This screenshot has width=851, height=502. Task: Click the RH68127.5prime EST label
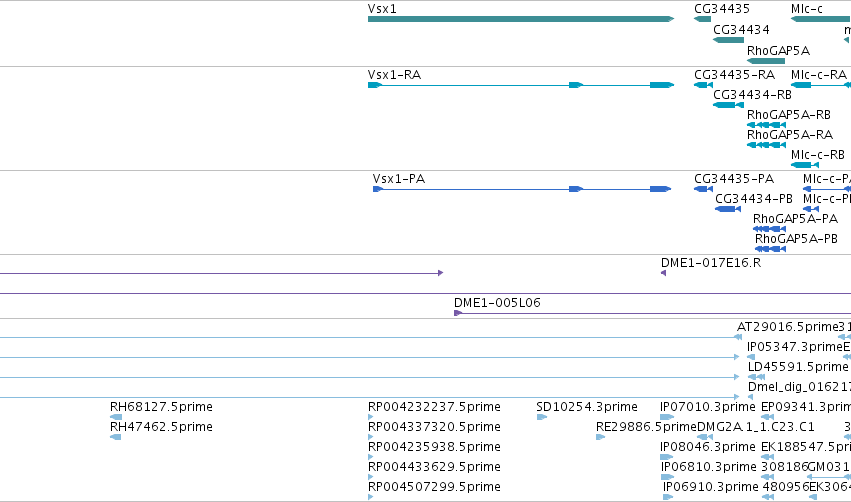coord(161,407)
